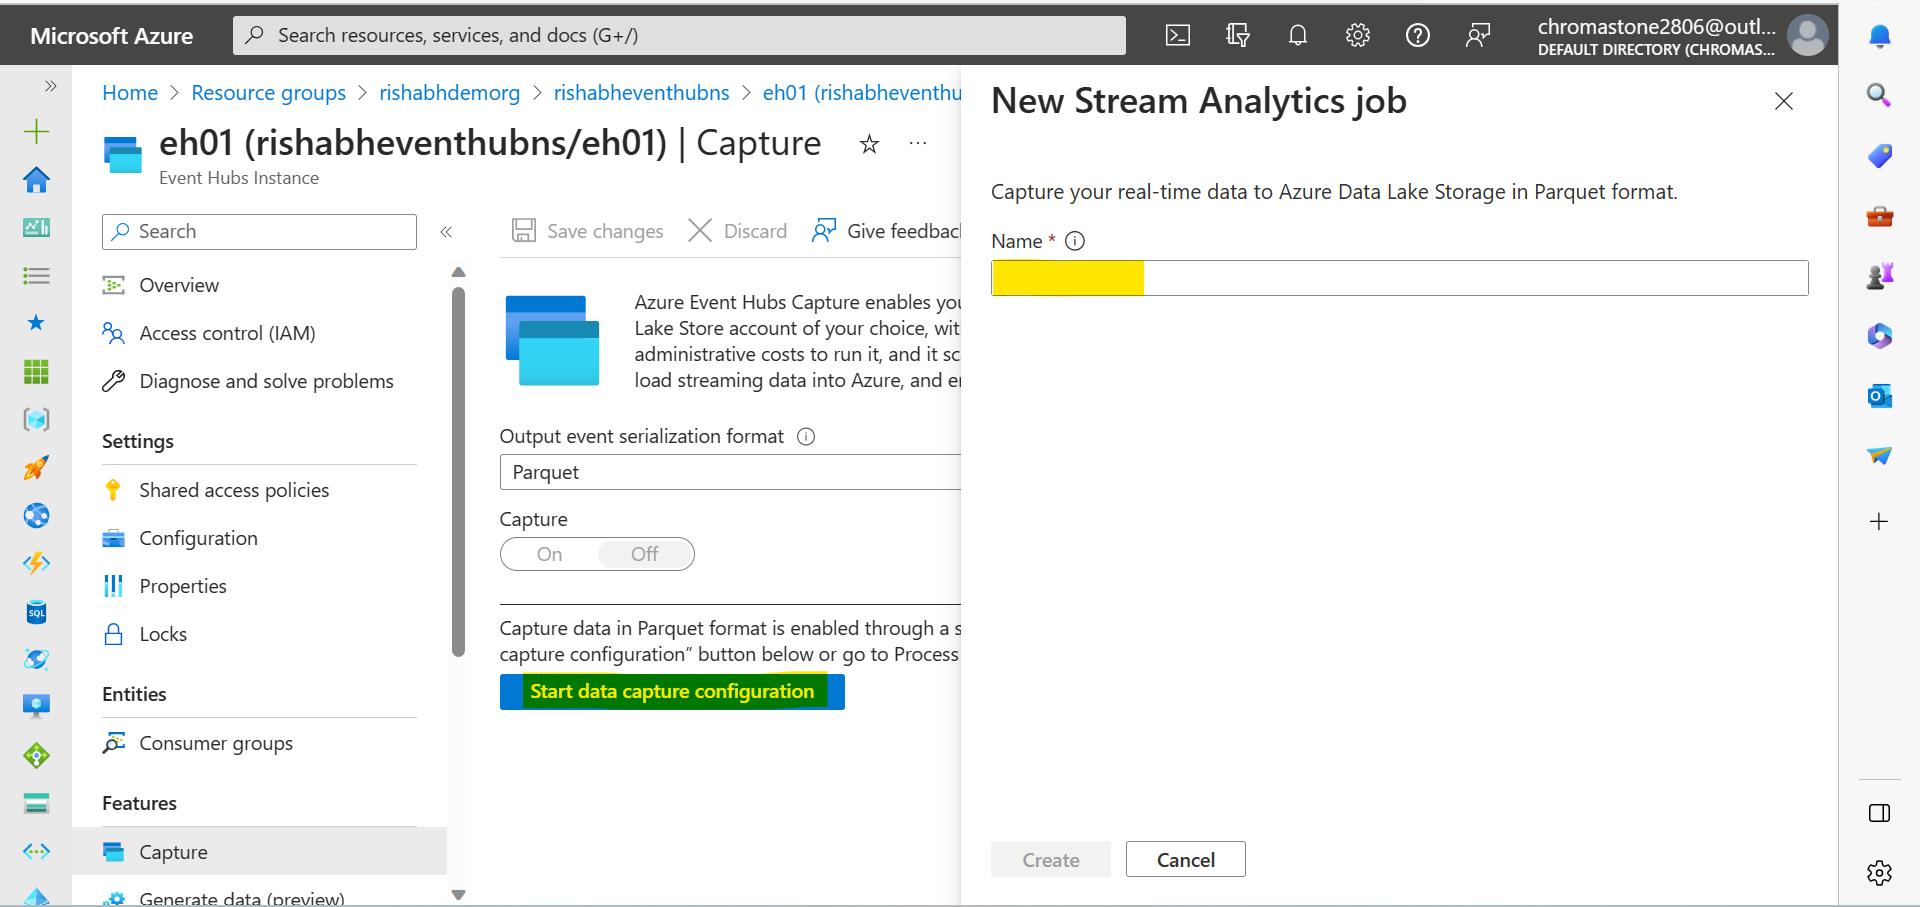Screen dimensions: 1920x907
Task: Favorite this page with the star icon
Action: click(x=870, y=144)
